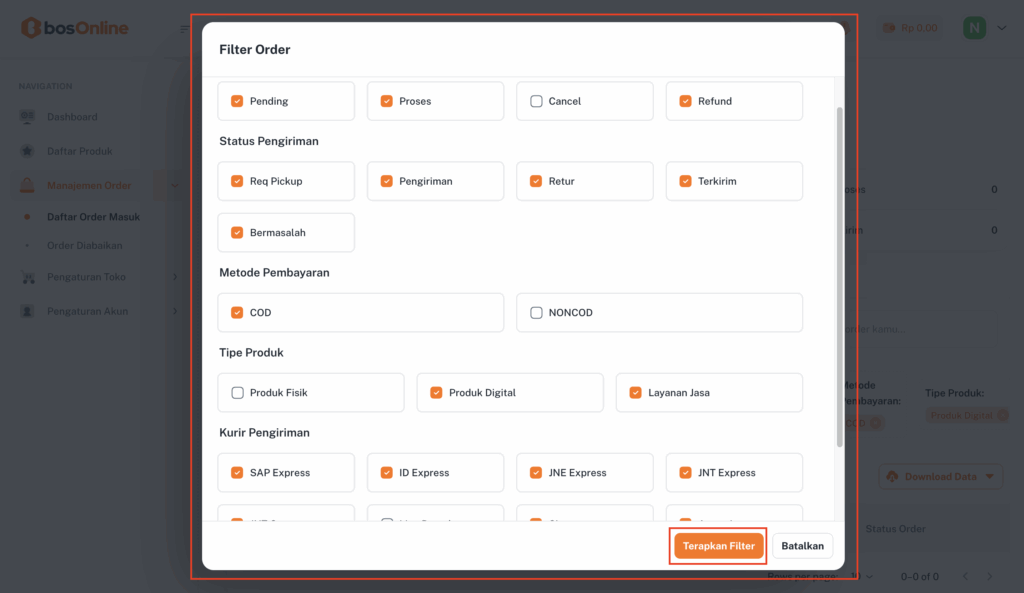Click the Pengaturan Toko store icon

pyautogui.click(x=27, y=277)
